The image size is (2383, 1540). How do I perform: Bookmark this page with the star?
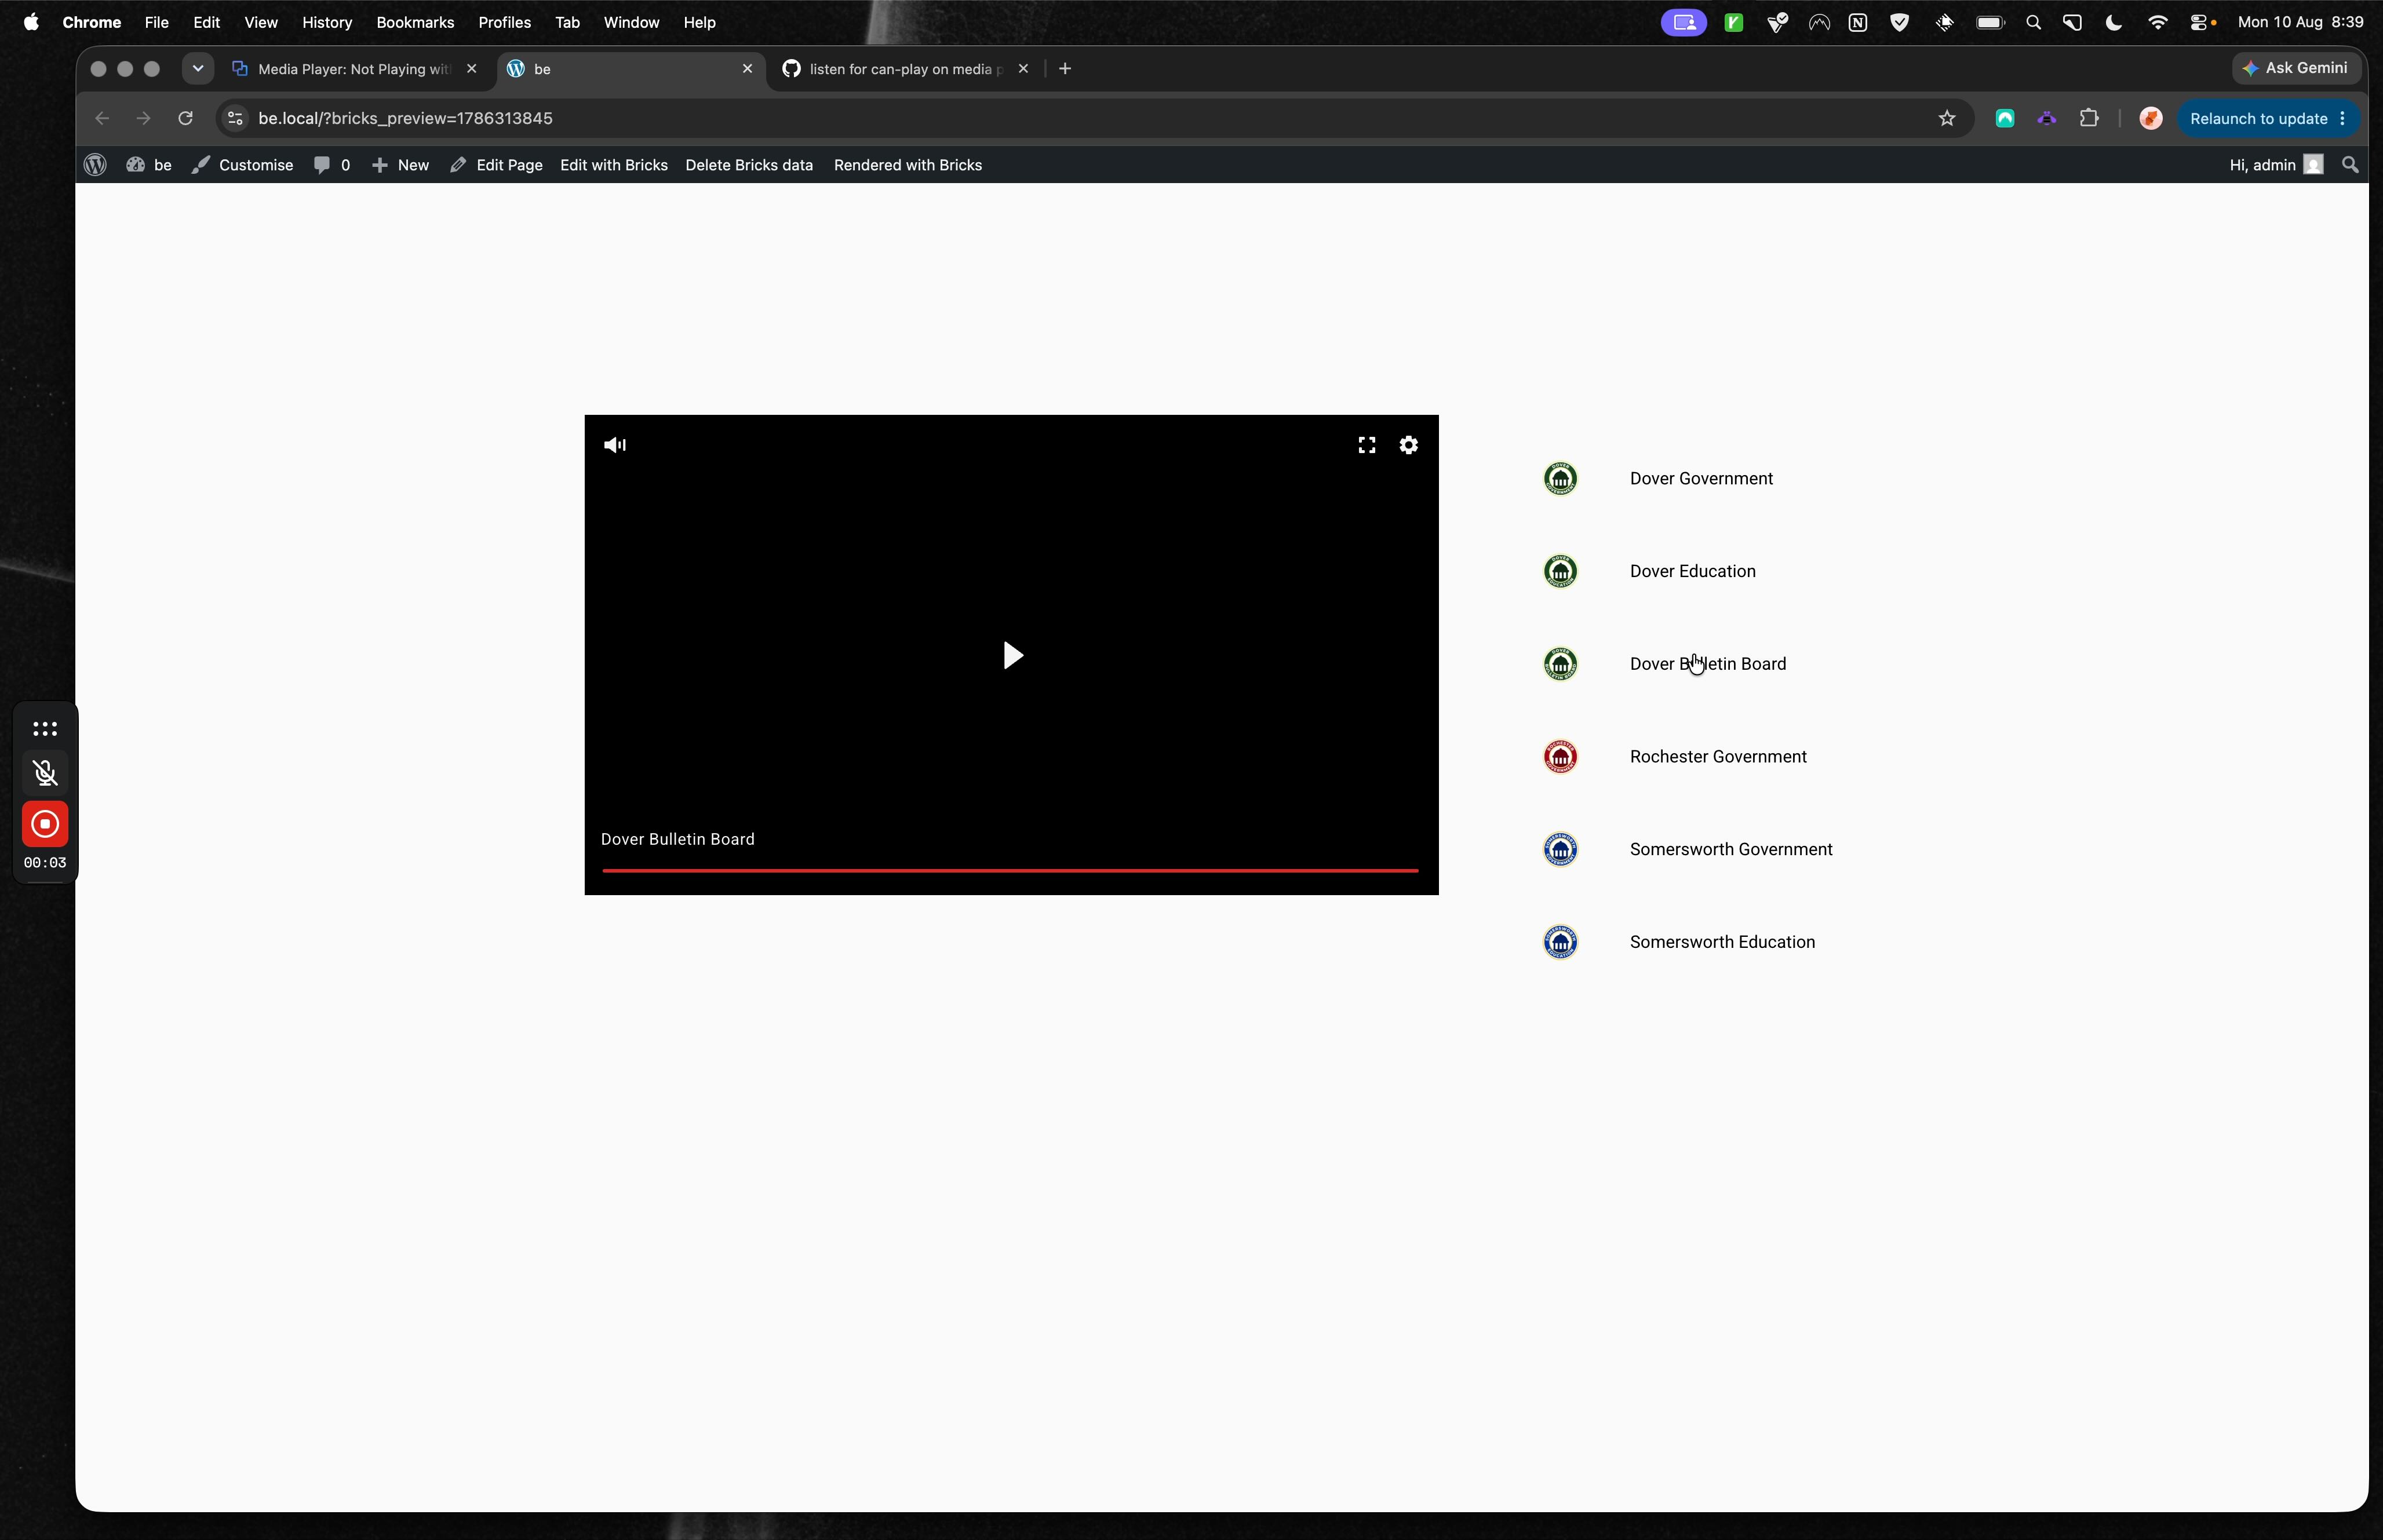[1946, 119]
